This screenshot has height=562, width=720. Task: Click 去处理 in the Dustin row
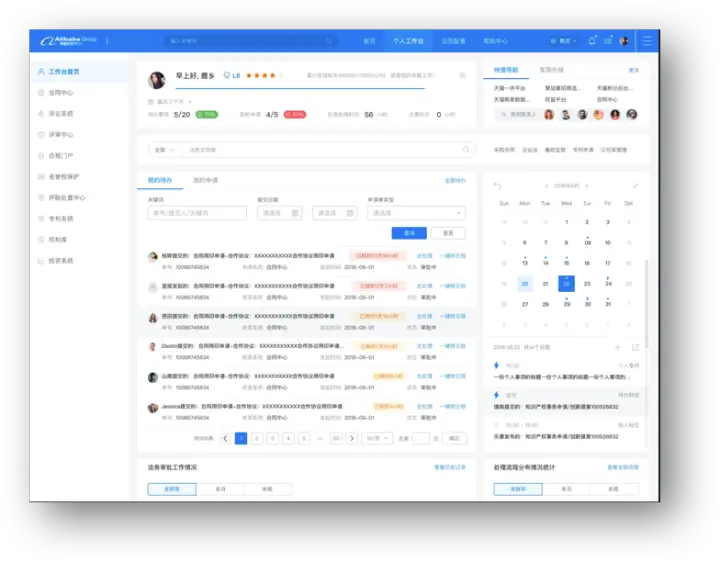[424, 346]
